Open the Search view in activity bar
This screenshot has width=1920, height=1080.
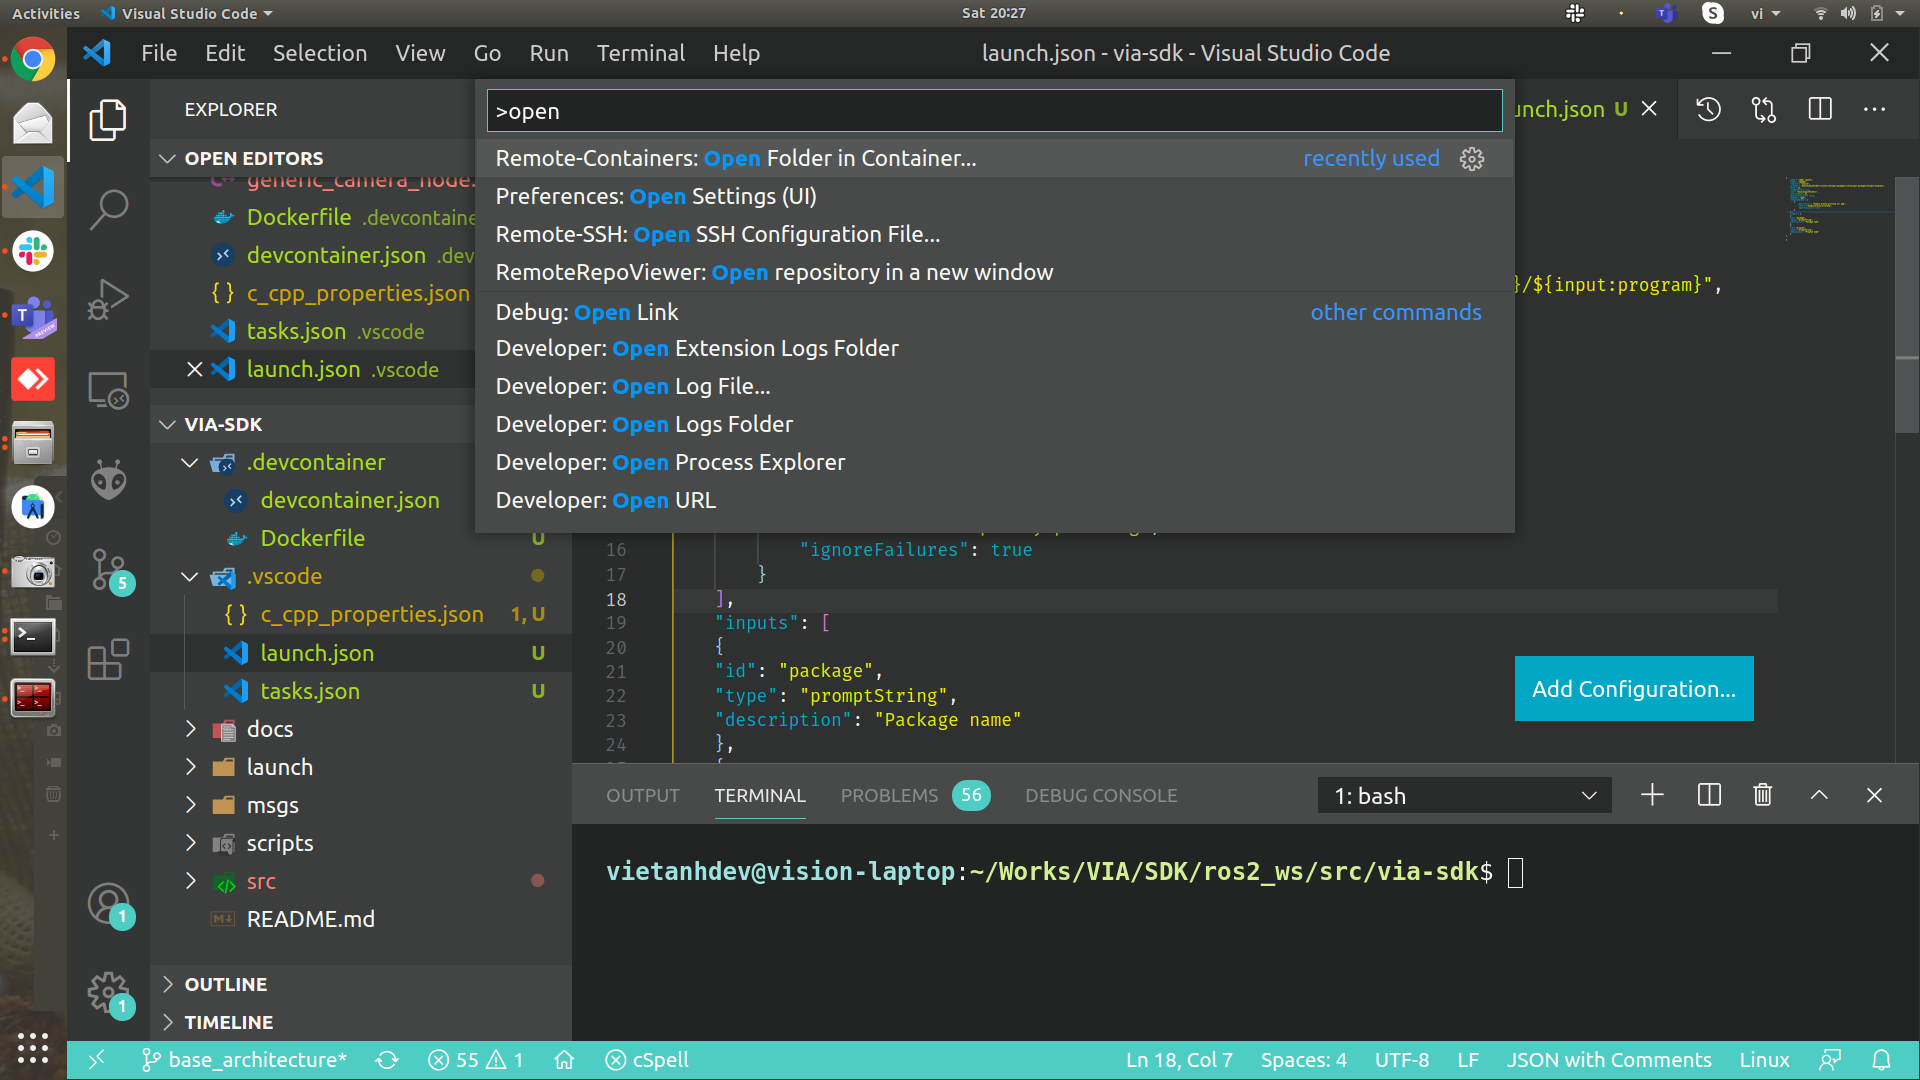108,209
